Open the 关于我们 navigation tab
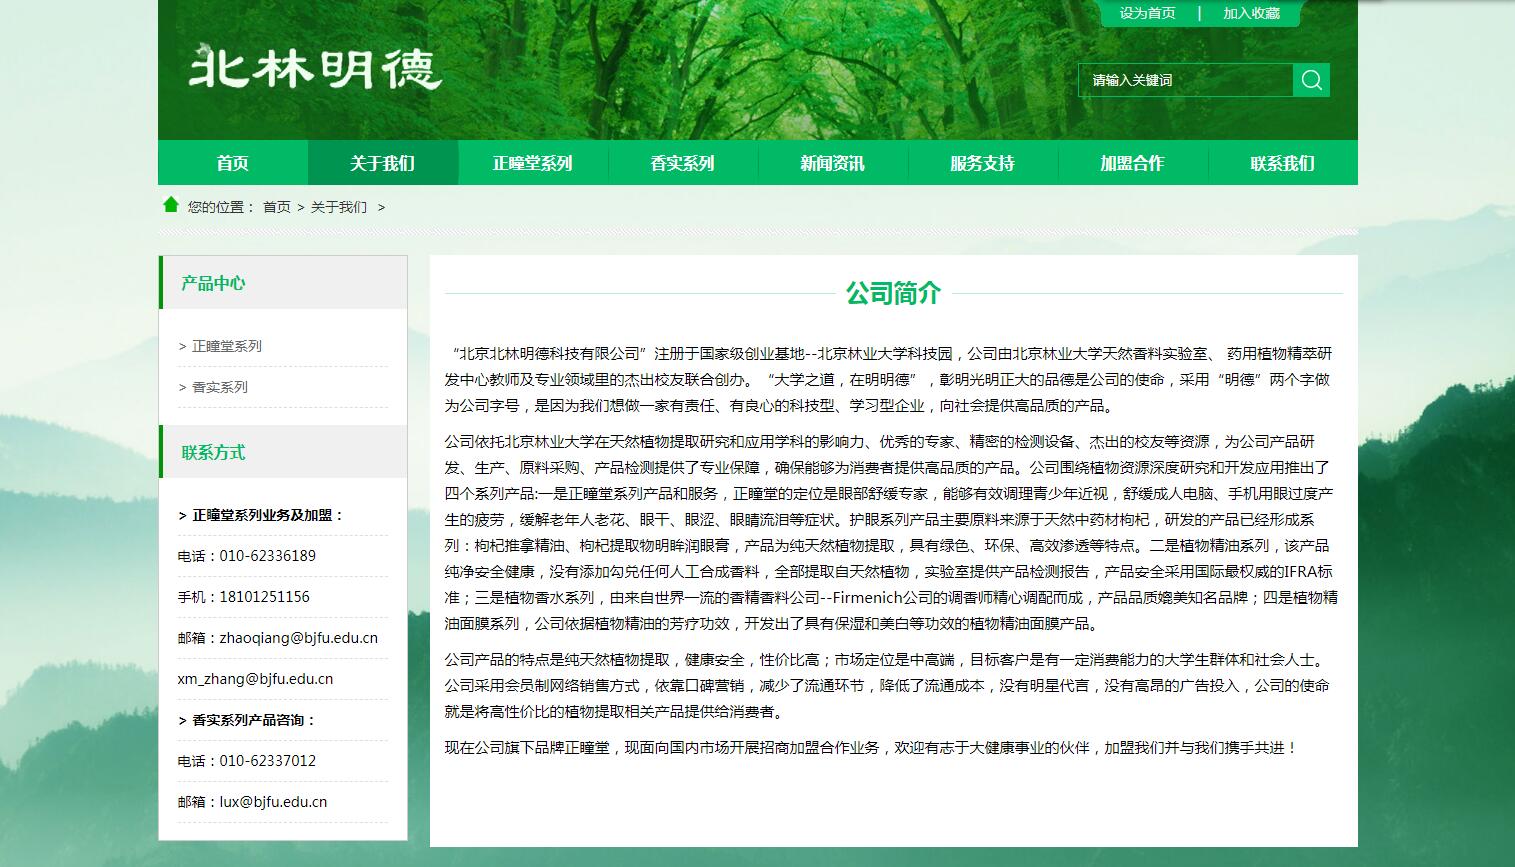Image resolution: width=1515 pixels, height=867 pixels. pyautogui.click(x=383, y=163)
